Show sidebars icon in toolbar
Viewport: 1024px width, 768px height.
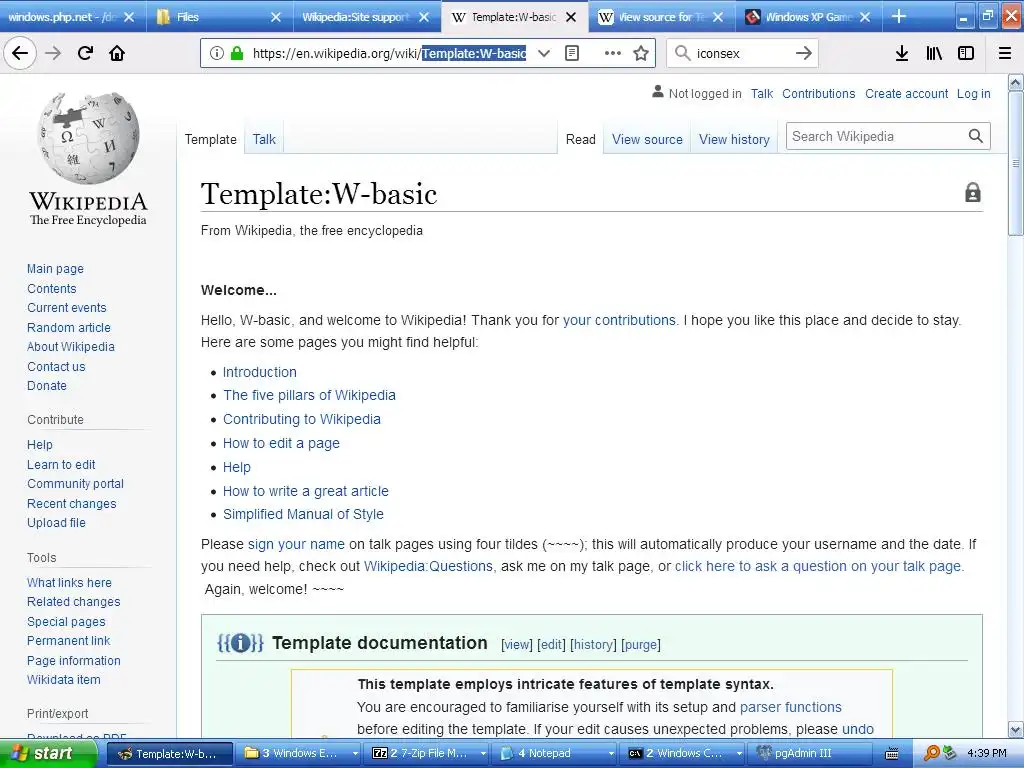click(966, 53)
